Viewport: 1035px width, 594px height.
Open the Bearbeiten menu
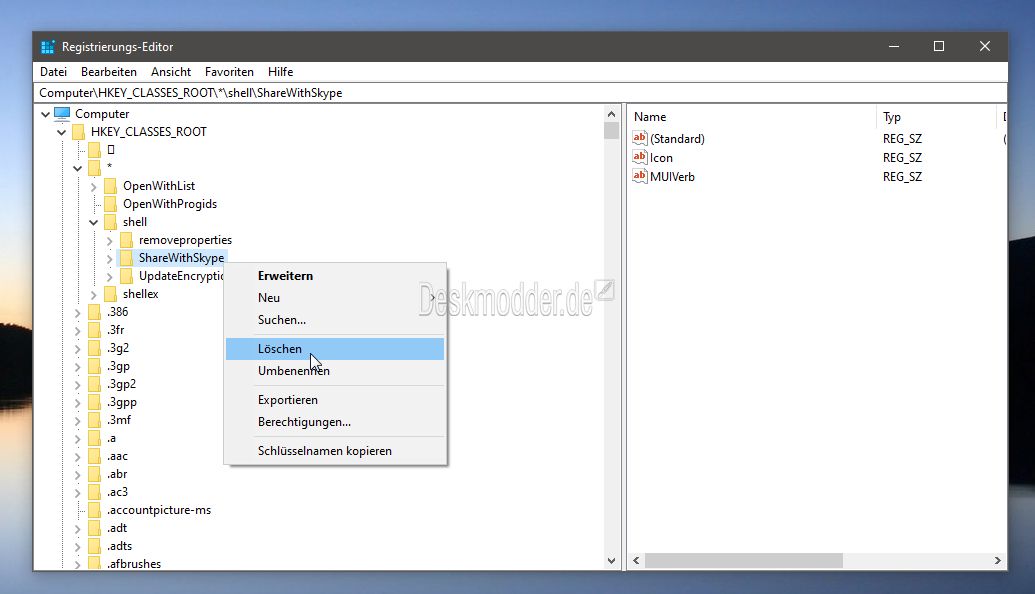pos(109,72)
